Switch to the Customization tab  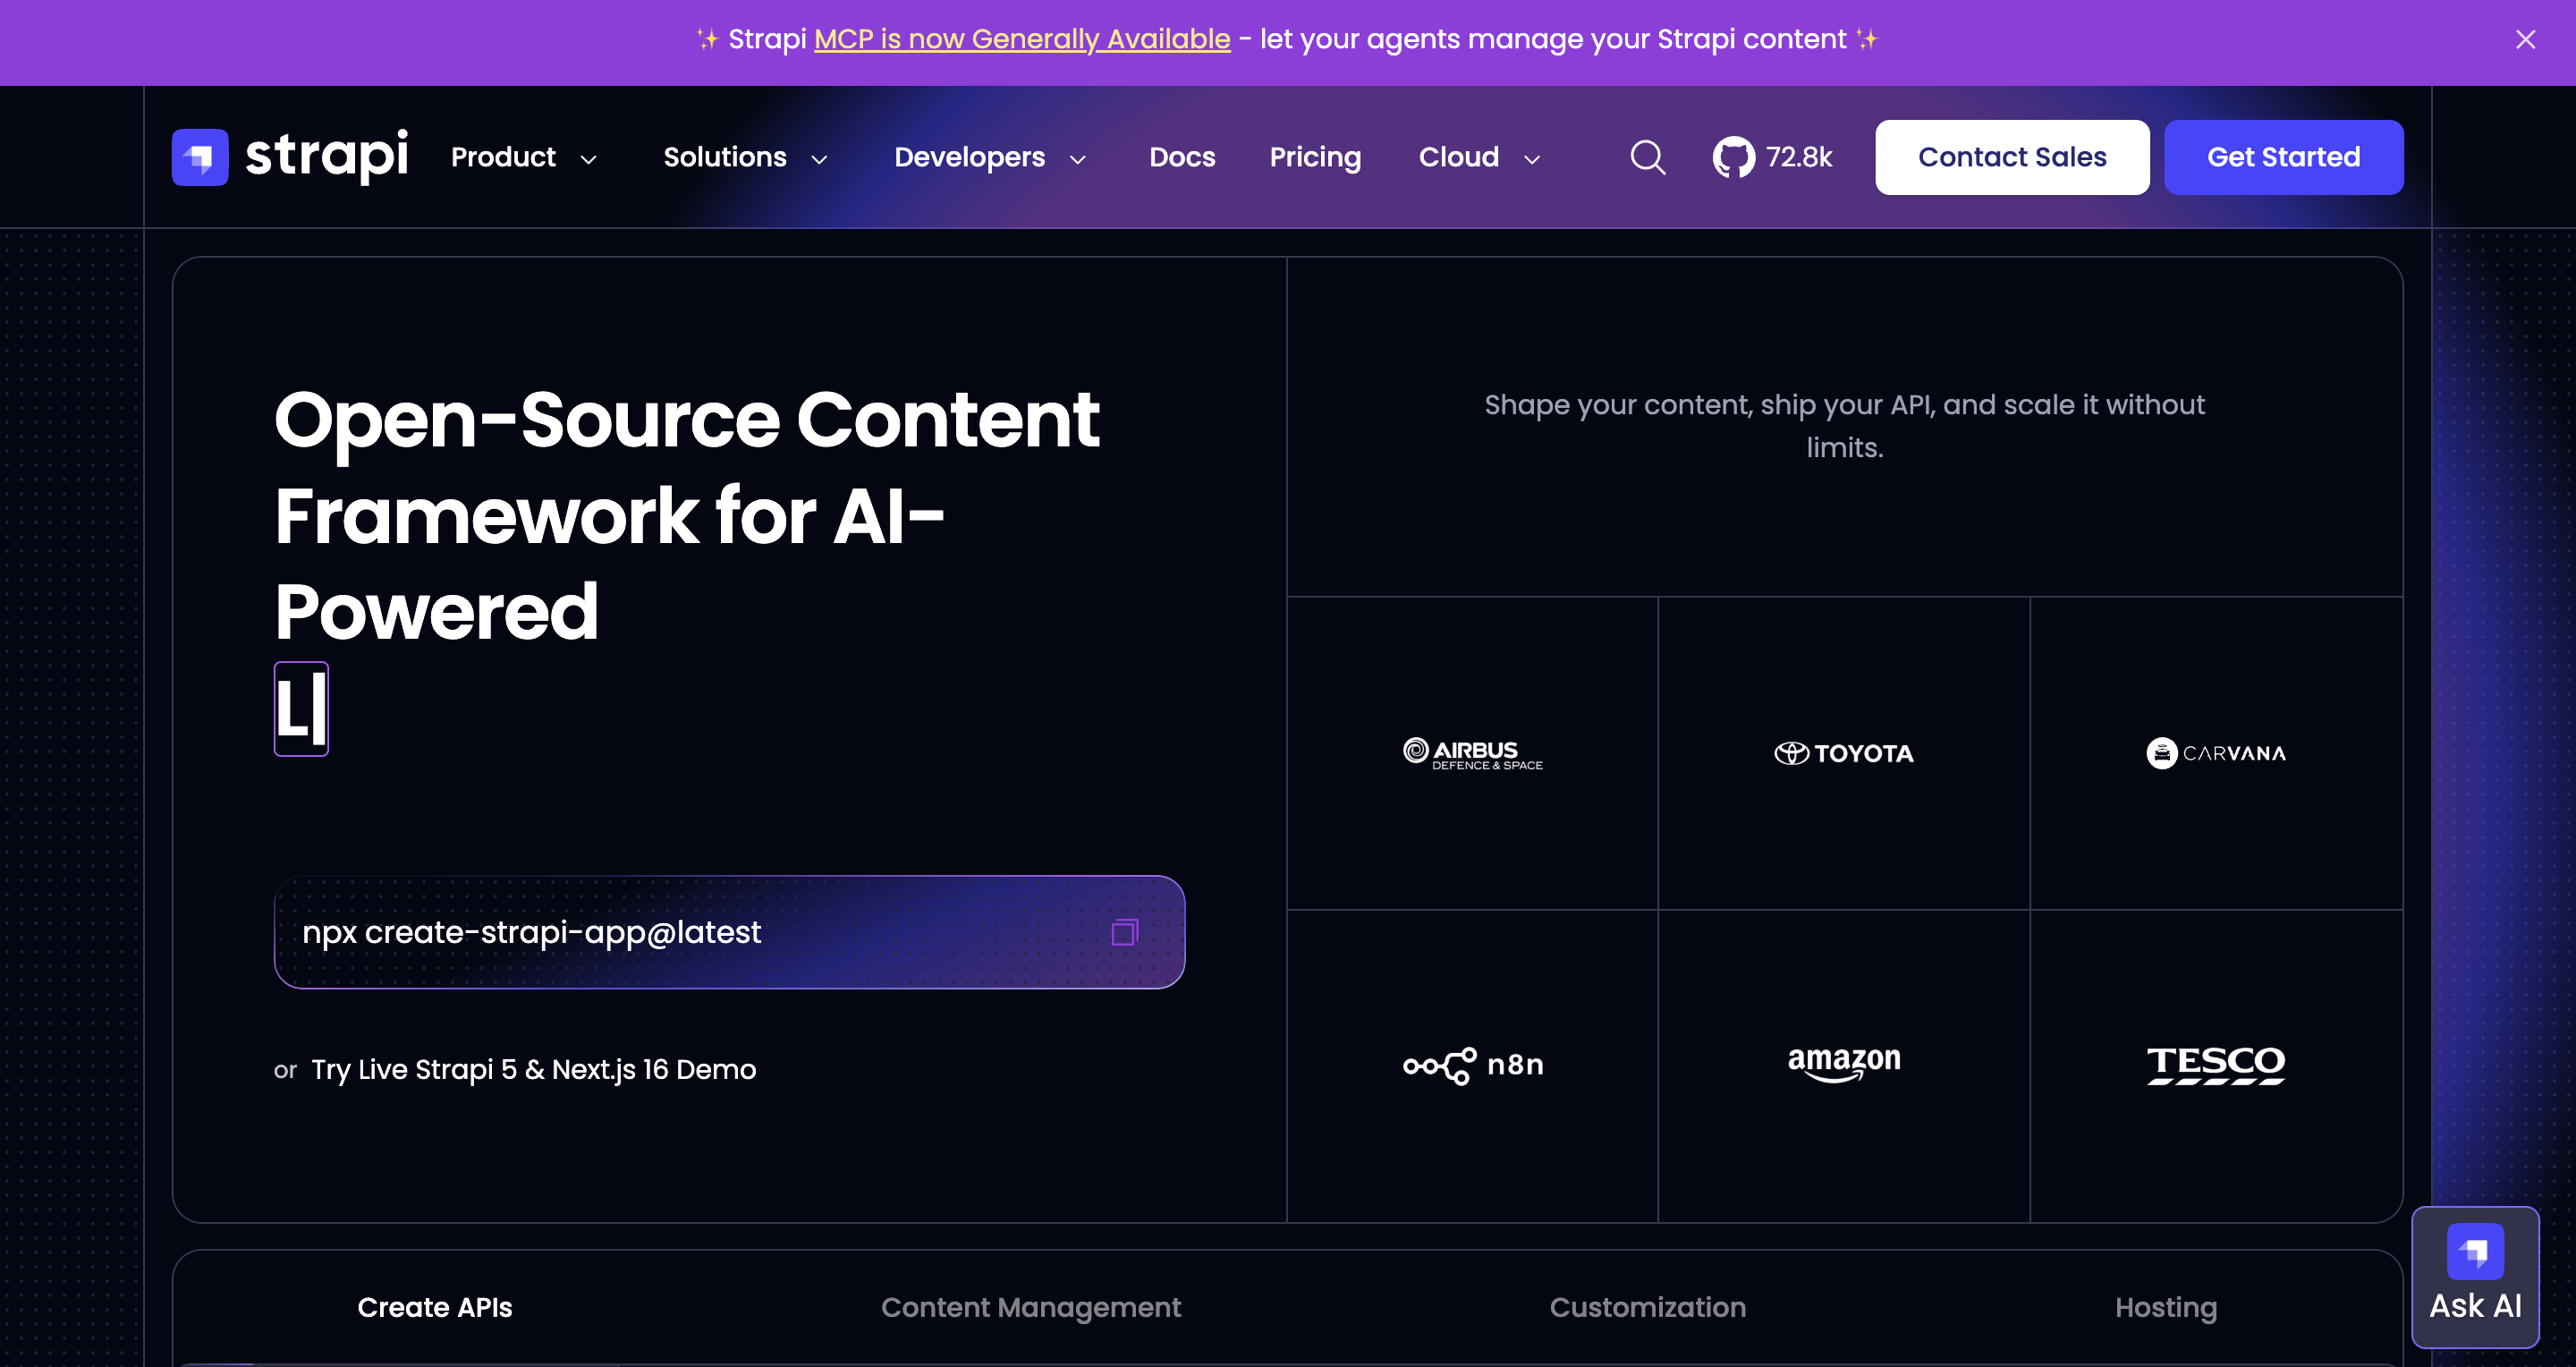pos(1648,1307)
